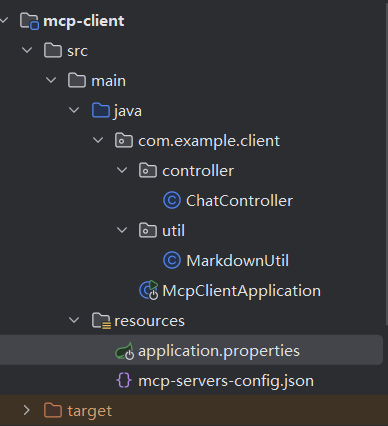Select the main label
This screenshot has height=426, width=388.
pyautogui.click(x=109, y=81)
